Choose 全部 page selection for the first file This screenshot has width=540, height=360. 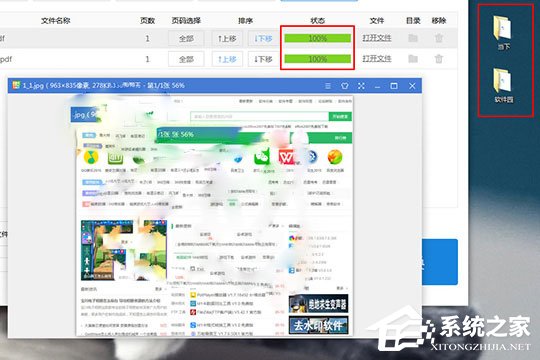coord(186,38)
